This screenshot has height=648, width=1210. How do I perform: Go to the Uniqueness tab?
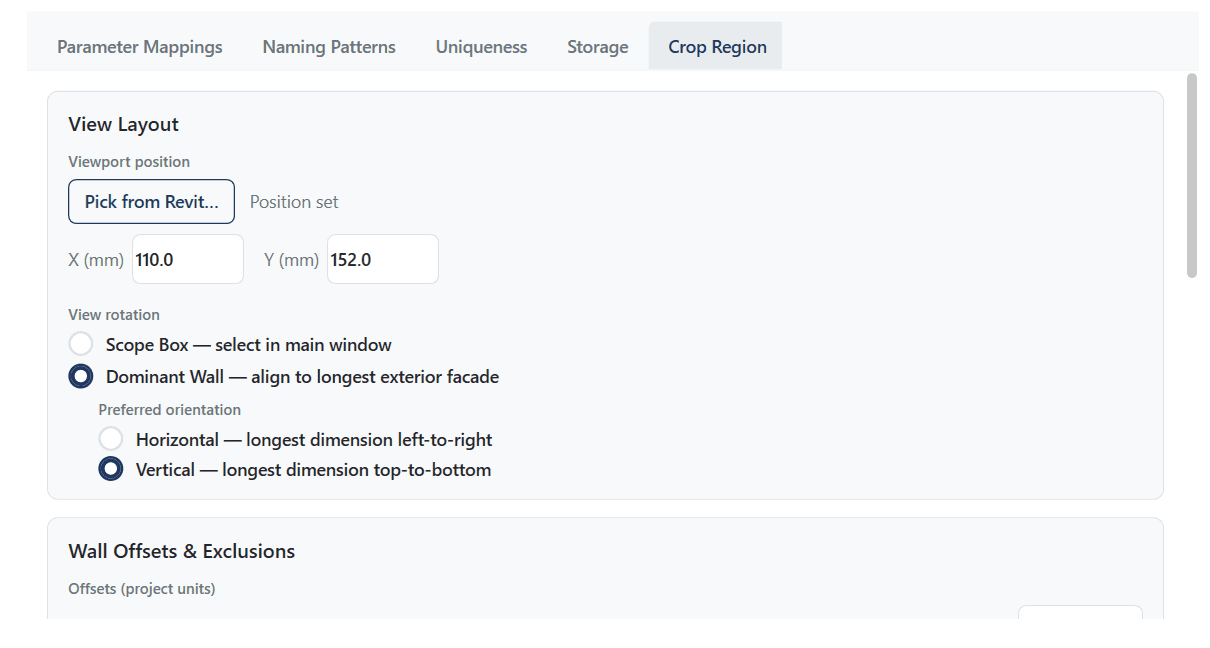click(481, 47)
